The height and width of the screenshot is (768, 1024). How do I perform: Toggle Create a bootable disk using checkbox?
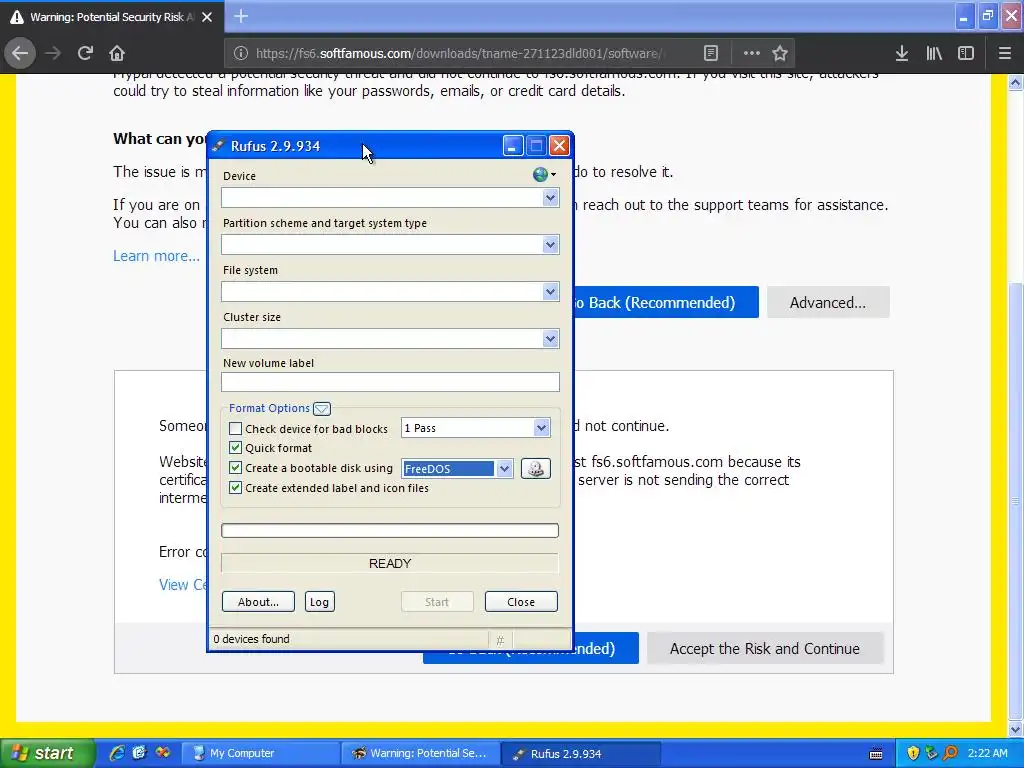click(x=235, y=468)
